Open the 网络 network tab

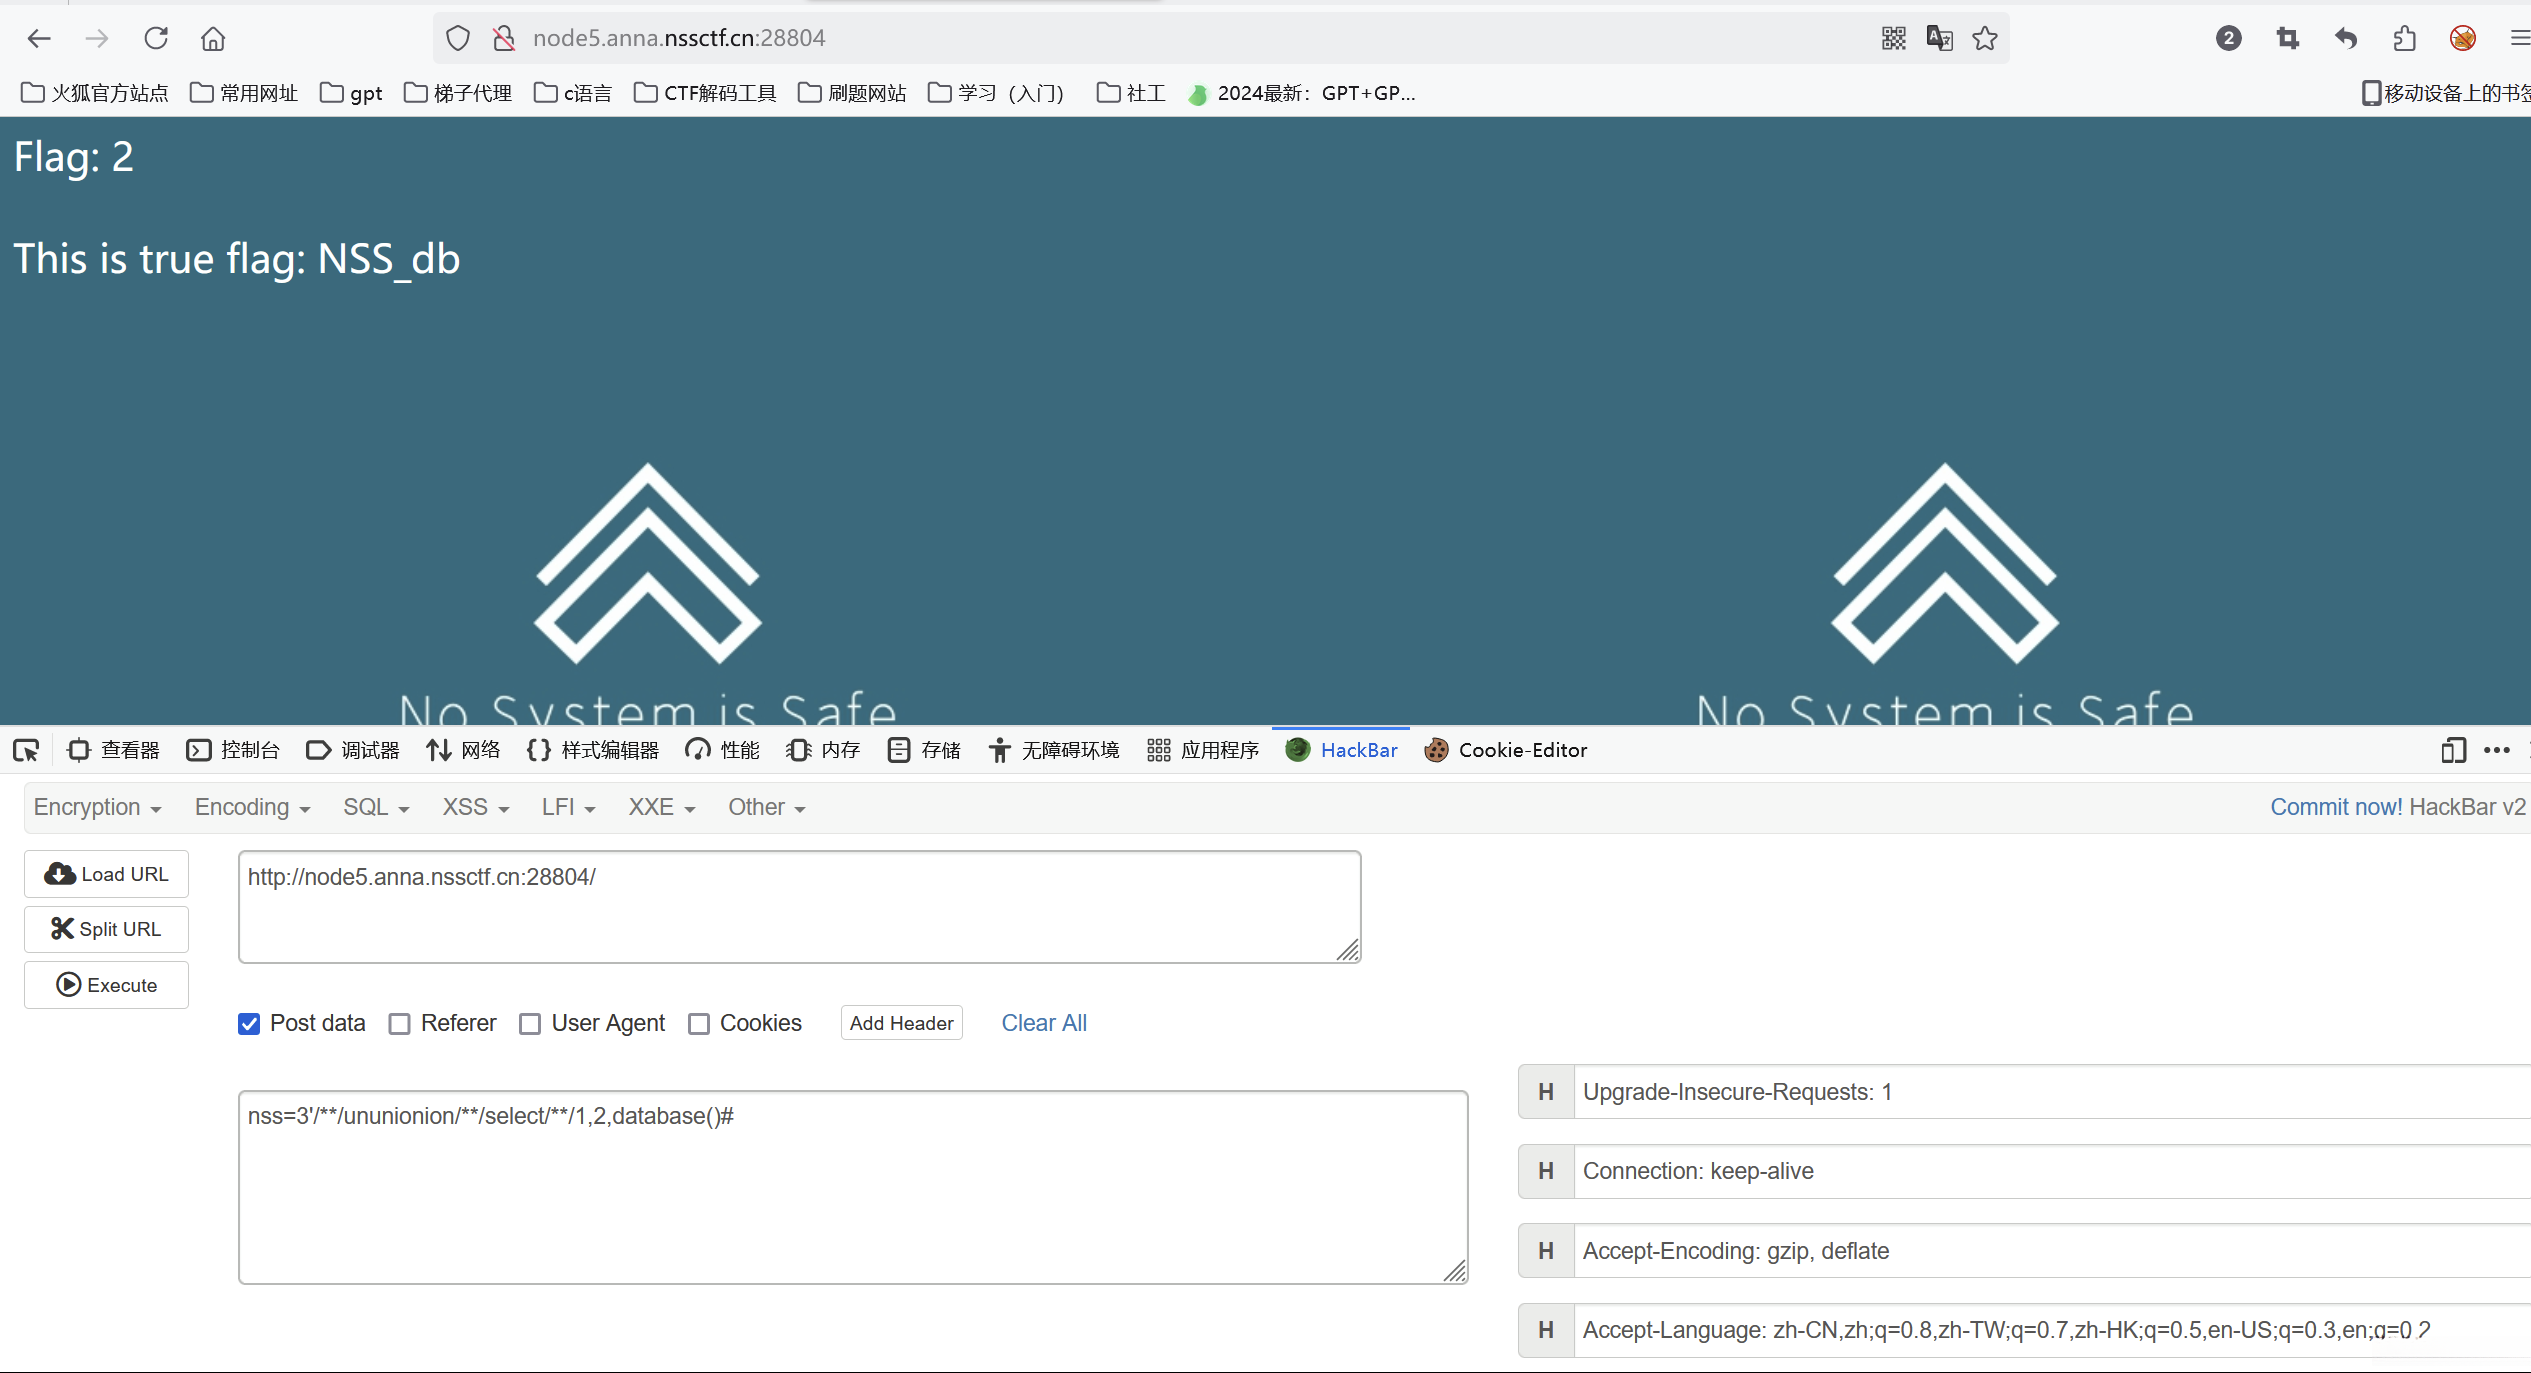coord(463,750)
